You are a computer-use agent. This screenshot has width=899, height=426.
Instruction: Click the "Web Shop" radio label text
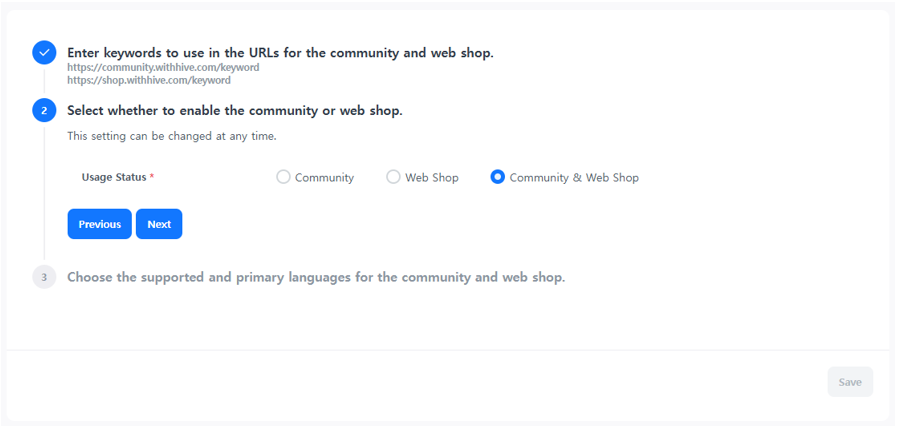pyautogui.click(x=432, y=178)
